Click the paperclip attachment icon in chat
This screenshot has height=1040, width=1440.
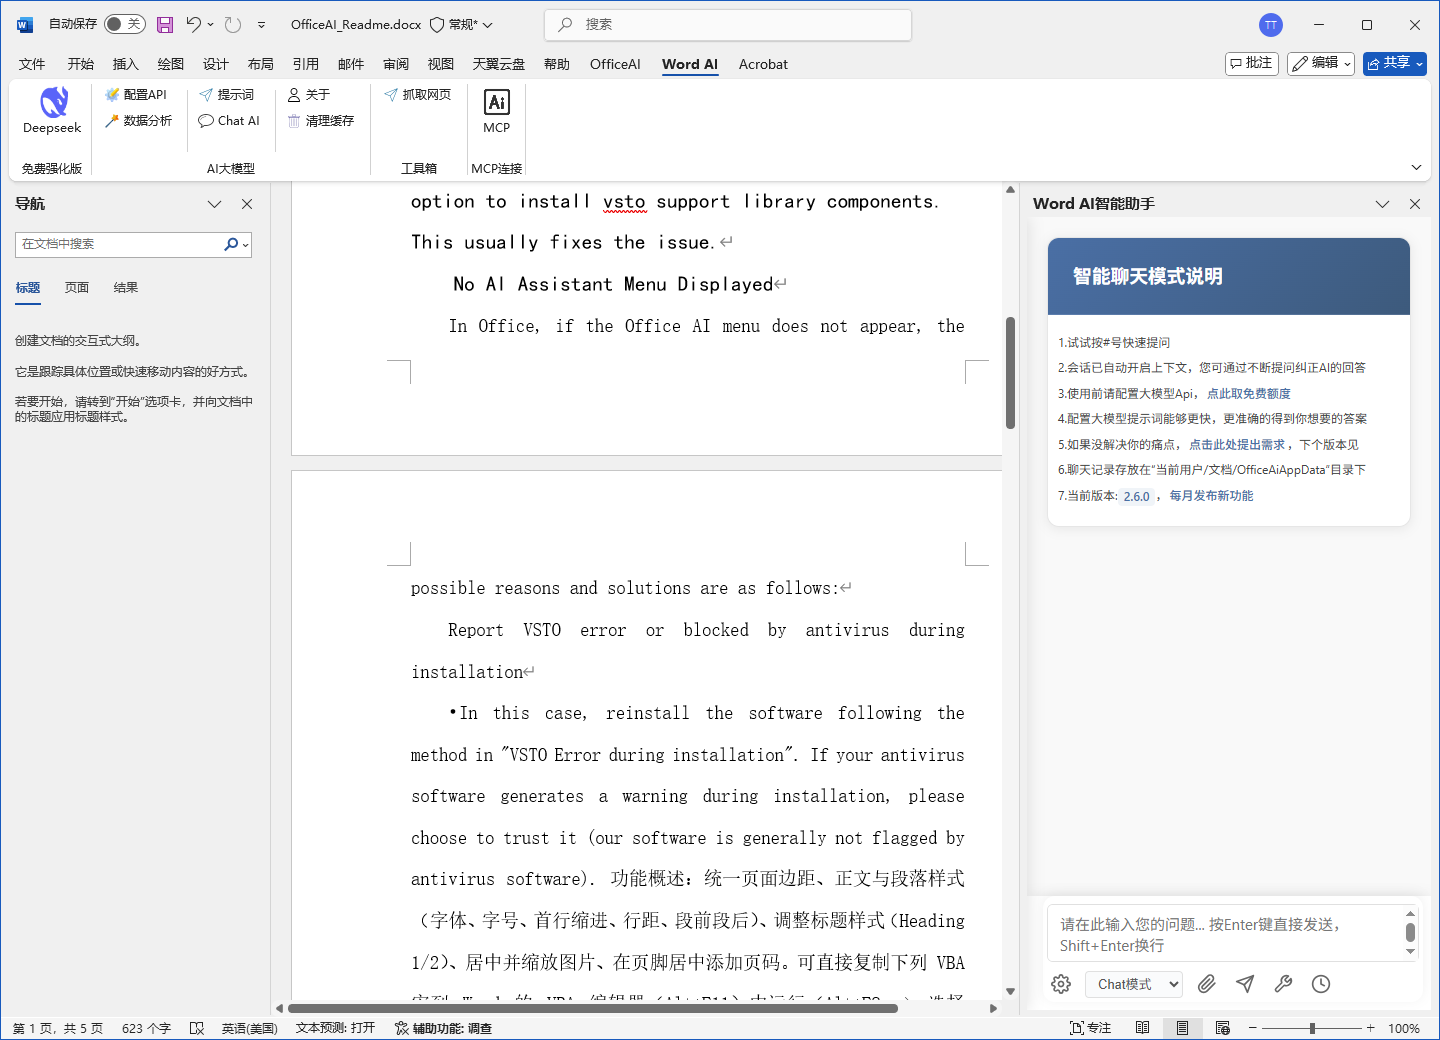click(x=1207, y=984)
